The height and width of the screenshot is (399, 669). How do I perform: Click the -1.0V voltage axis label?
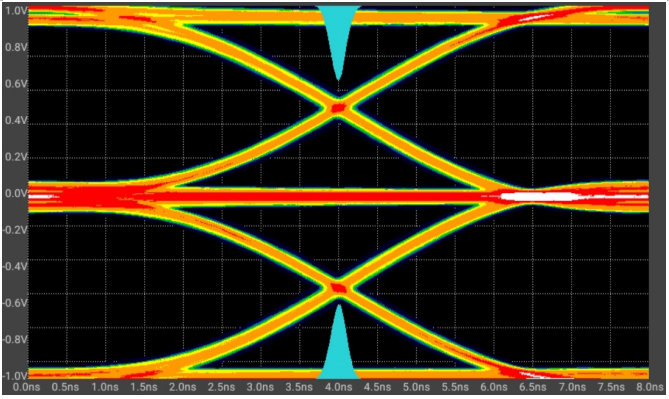15,376
